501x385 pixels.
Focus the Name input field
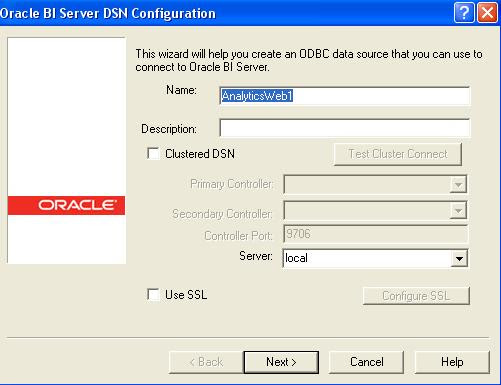(x=345, y=96)
